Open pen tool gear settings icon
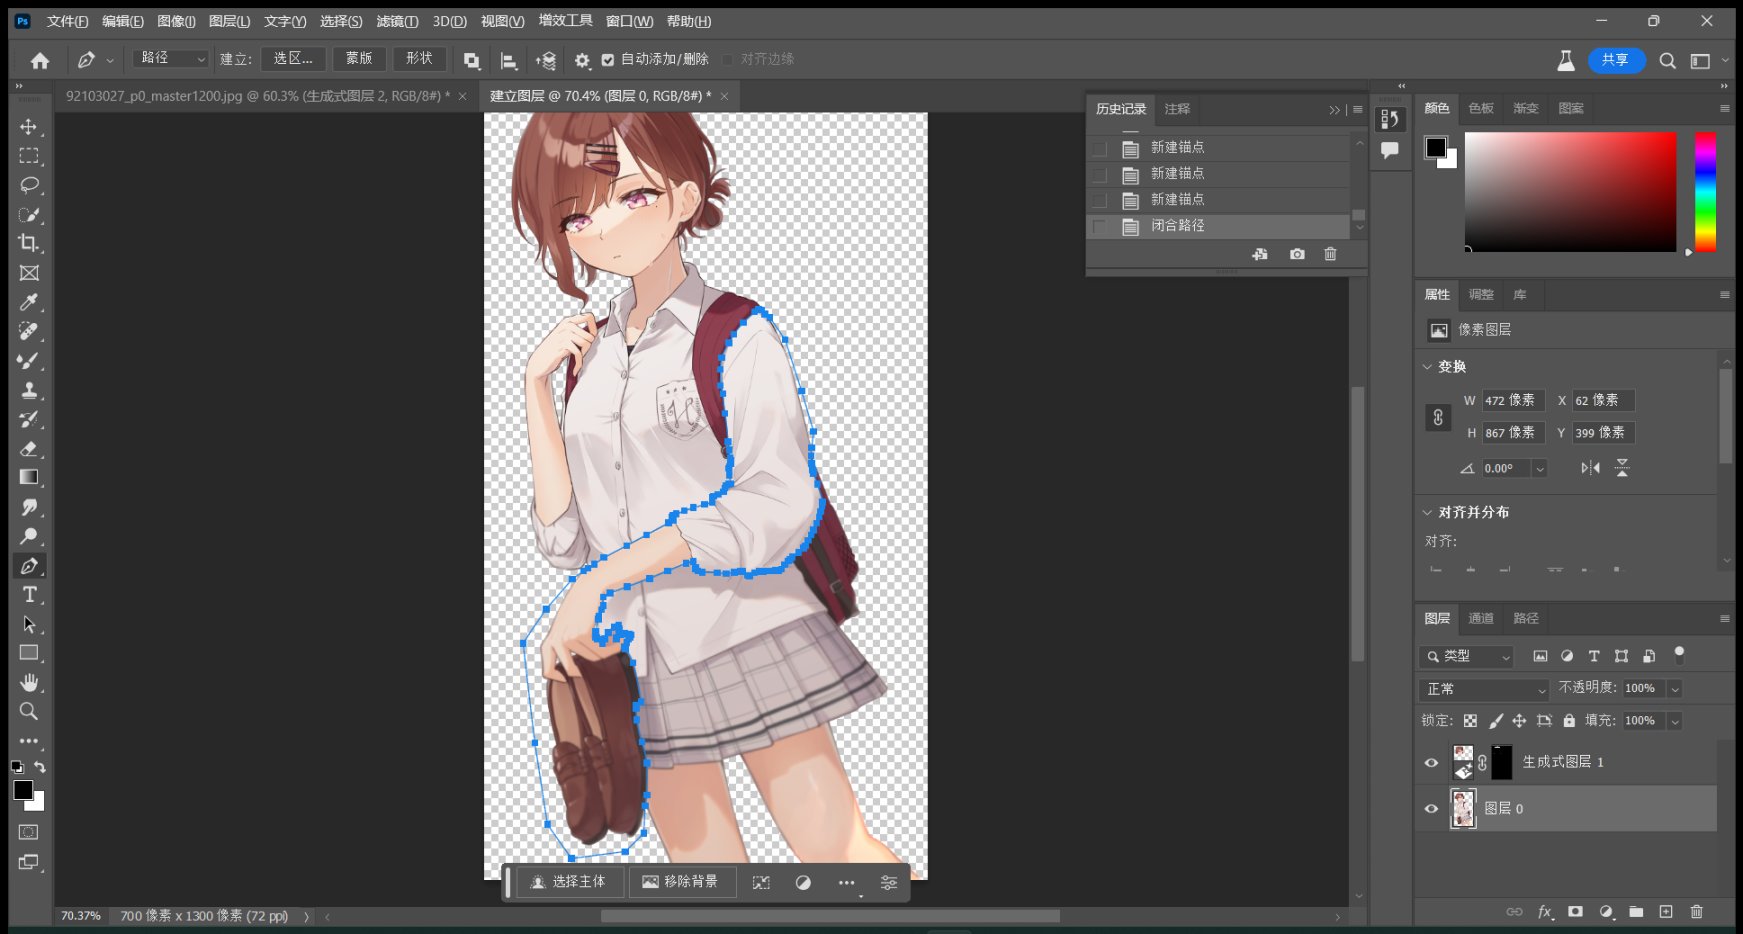Image resolution: width=1743 pixels, height=934 pixels. (x=582, y=60)
